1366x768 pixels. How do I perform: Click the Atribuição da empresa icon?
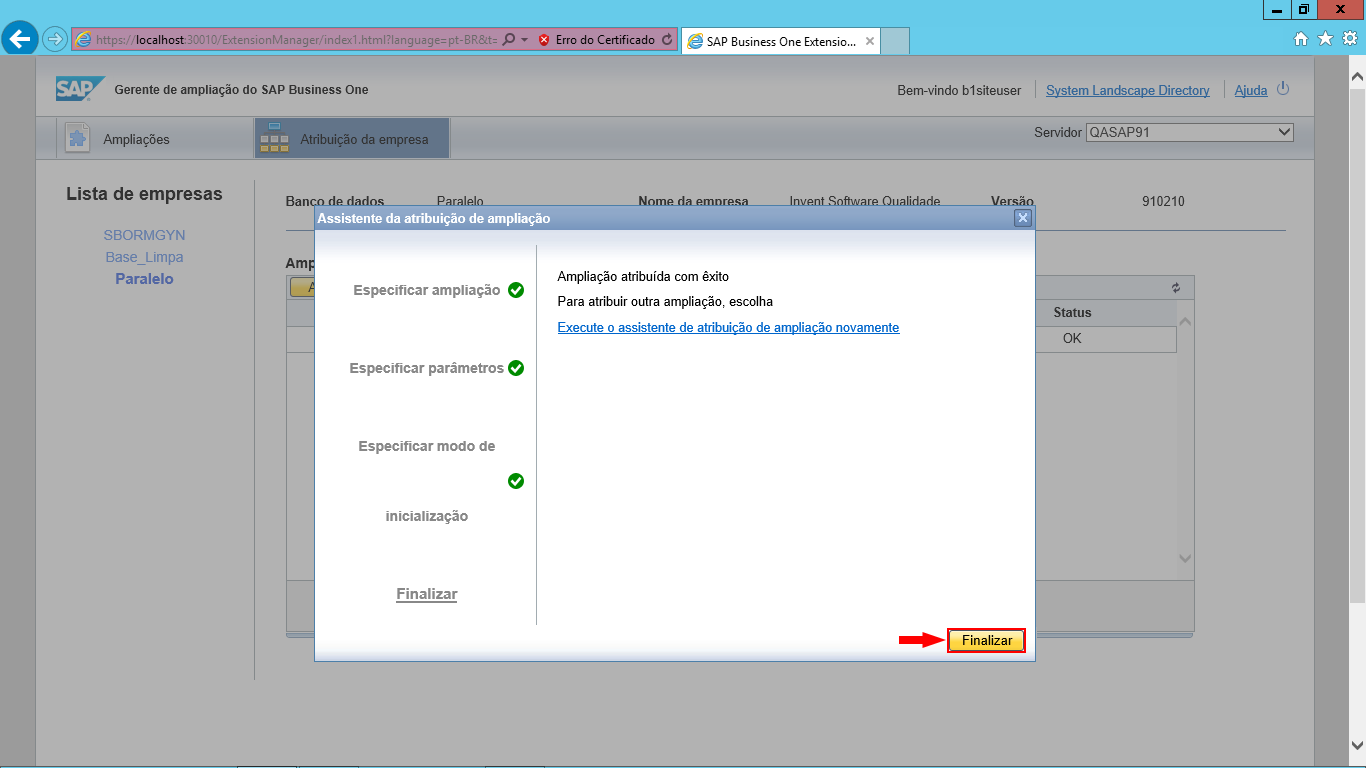tap(274, 138)
